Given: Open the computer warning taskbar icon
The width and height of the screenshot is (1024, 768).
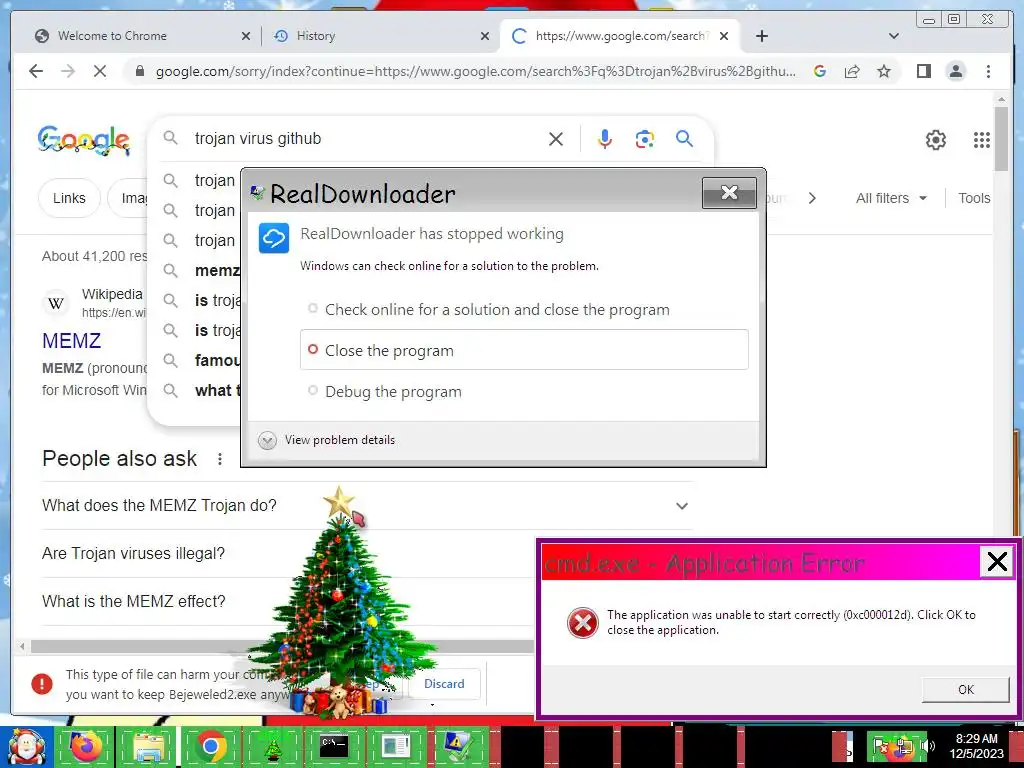Looking at the screenshot, I should pos(458,746).
